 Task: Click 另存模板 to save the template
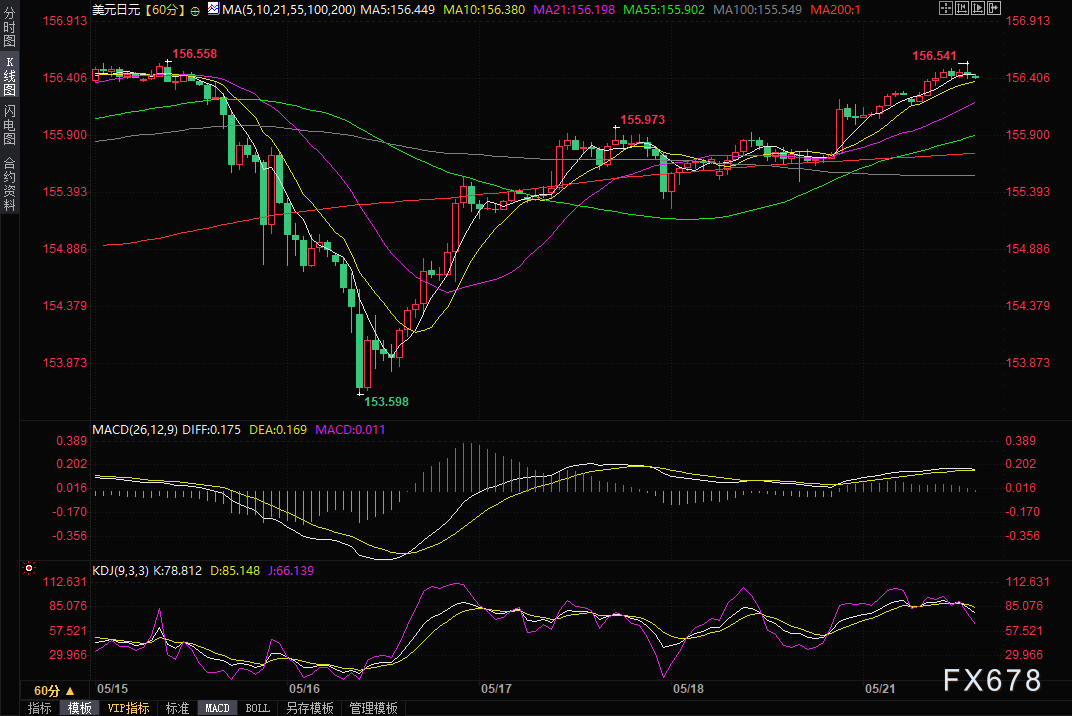(x=310, y=708)
